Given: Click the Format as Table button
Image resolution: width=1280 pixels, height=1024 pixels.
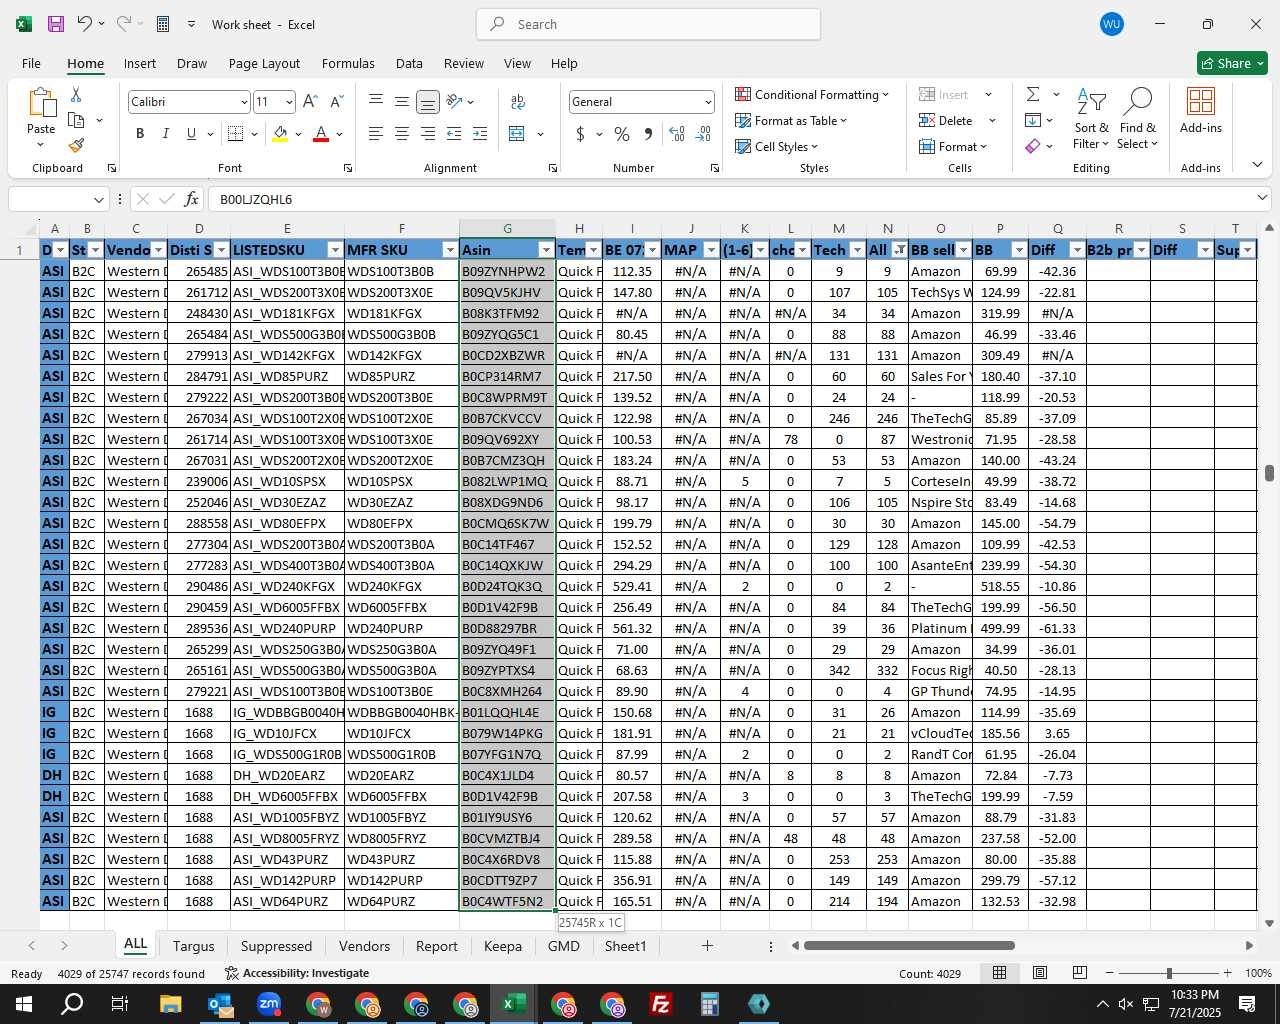Looking at the screenshot, I should tap(791, 120).
